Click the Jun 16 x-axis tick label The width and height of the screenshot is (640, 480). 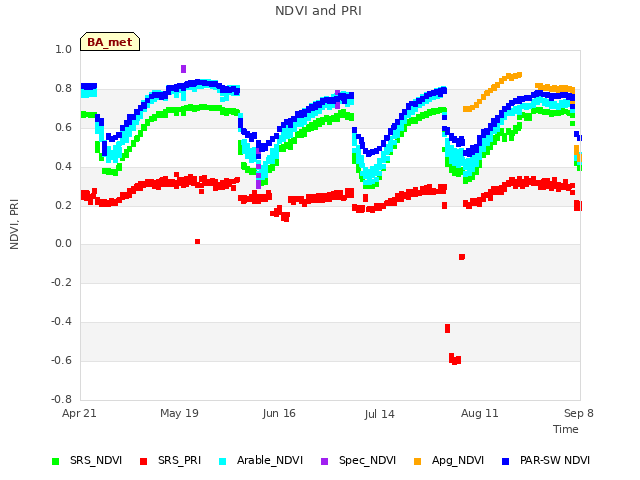pos(279,413)
